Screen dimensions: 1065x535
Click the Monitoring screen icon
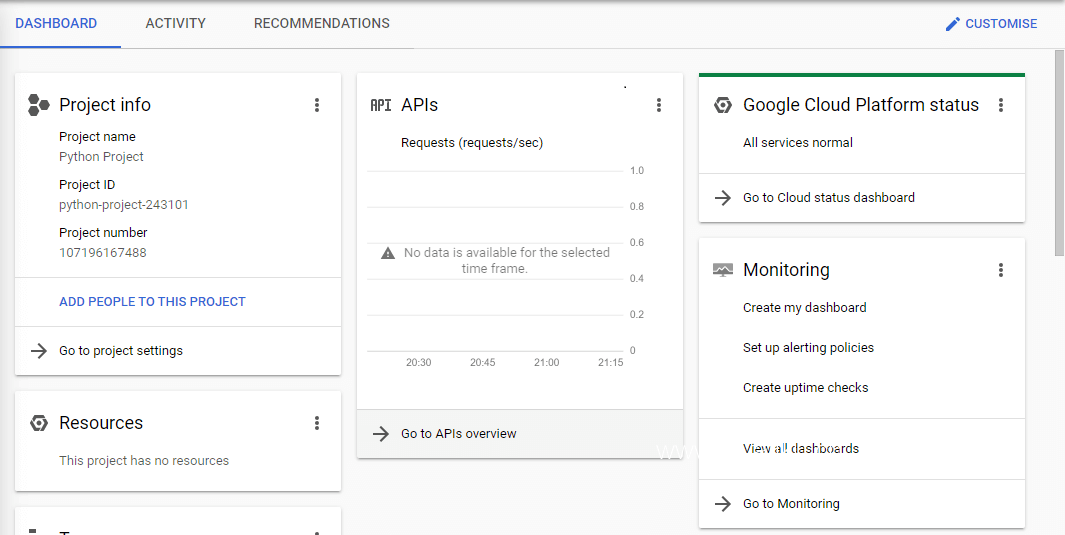click(x=723, y=270)
